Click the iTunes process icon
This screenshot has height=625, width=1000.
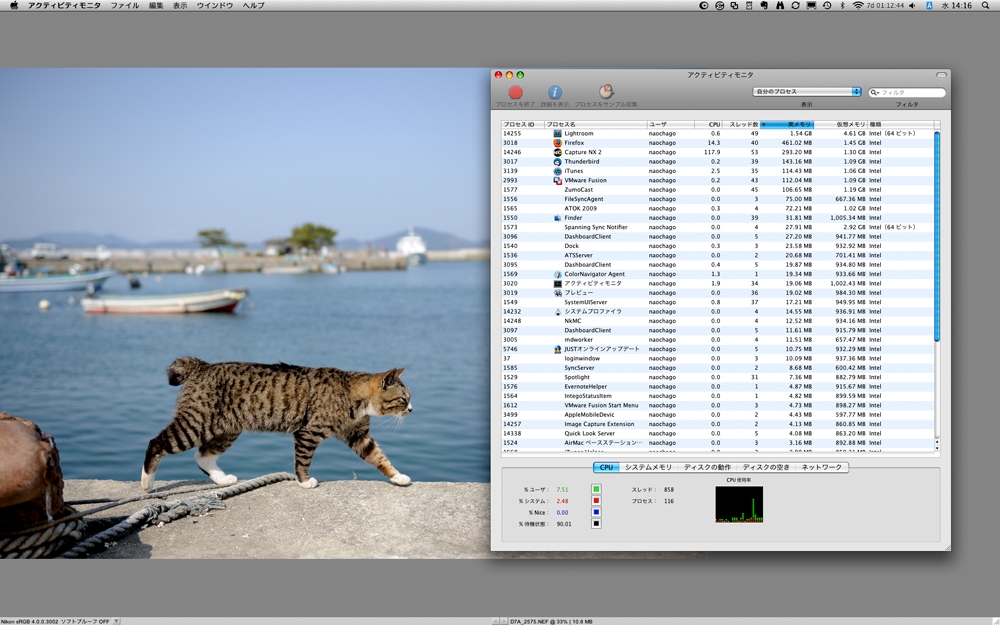(x=558, y=171)
